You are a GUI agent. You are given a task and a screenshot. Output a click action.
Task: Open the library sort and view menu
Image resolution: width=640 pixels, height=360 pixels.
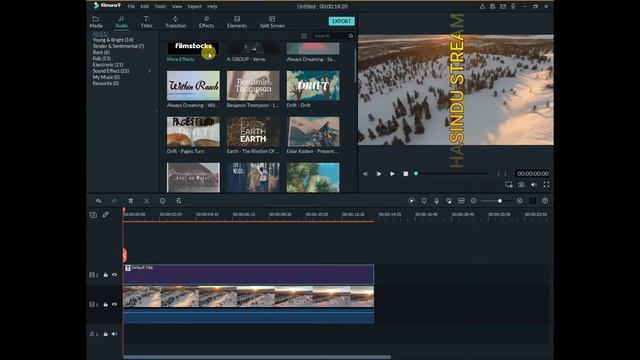[x=304, y=36]
